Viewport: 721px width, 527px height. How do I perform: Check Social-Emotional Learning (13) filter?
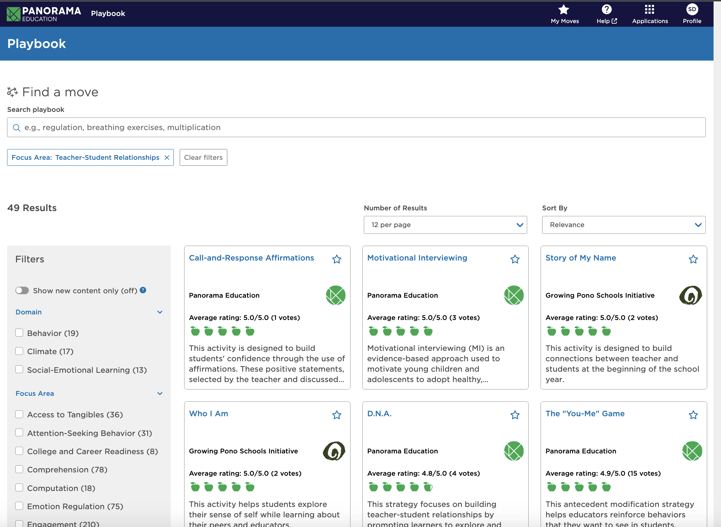pyautogui.click(x=19, y=369)
